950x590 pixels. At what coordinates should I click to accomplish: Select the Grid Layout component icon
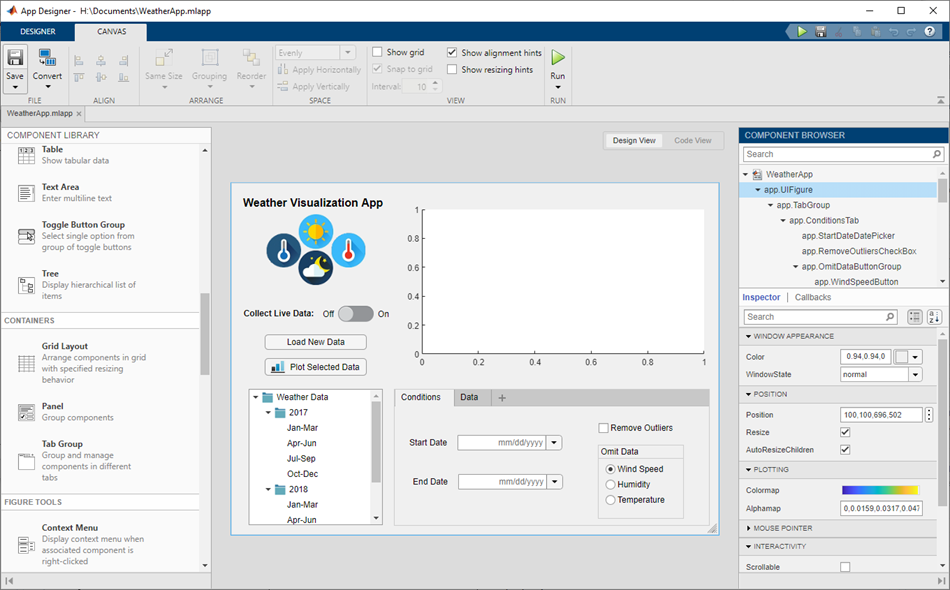click(27, 364)
